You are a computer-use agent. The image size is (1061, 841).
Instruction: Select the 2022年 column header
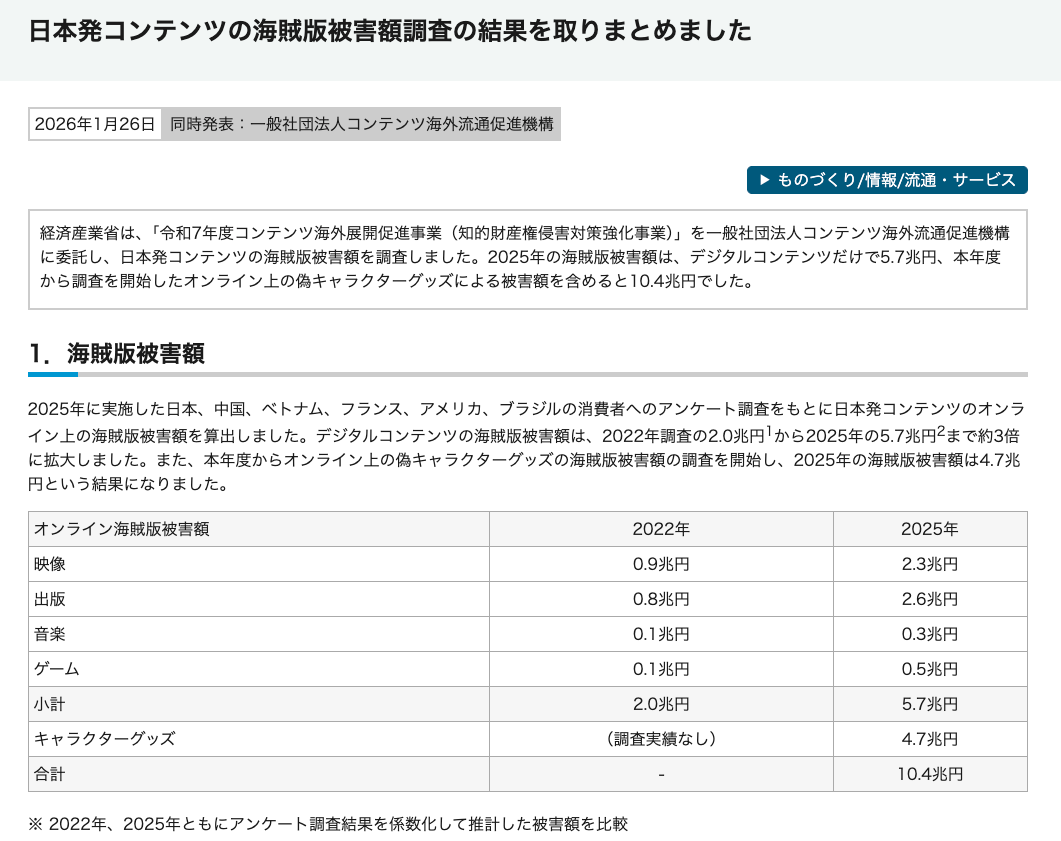pyautogui.click(x=660, y=529)
